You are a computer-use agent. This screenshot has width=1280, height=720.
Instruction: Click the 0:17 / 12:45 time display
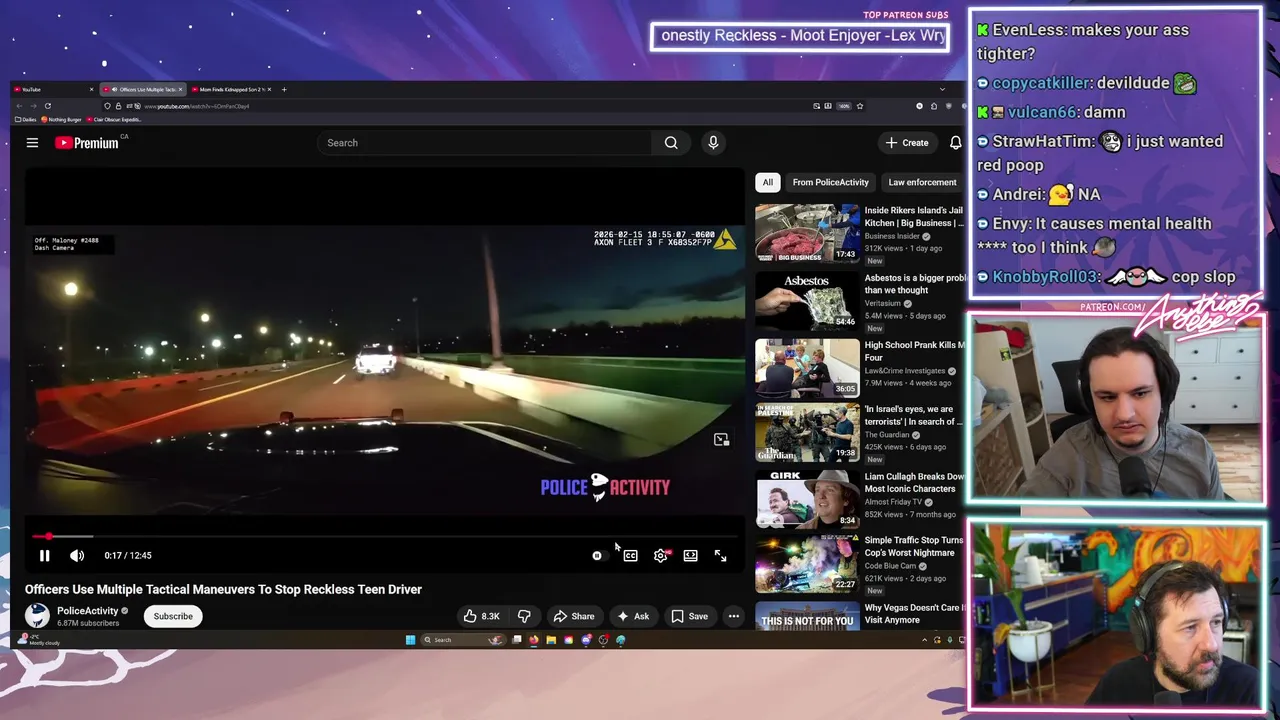pyautogui.click(x=128, y=555)
